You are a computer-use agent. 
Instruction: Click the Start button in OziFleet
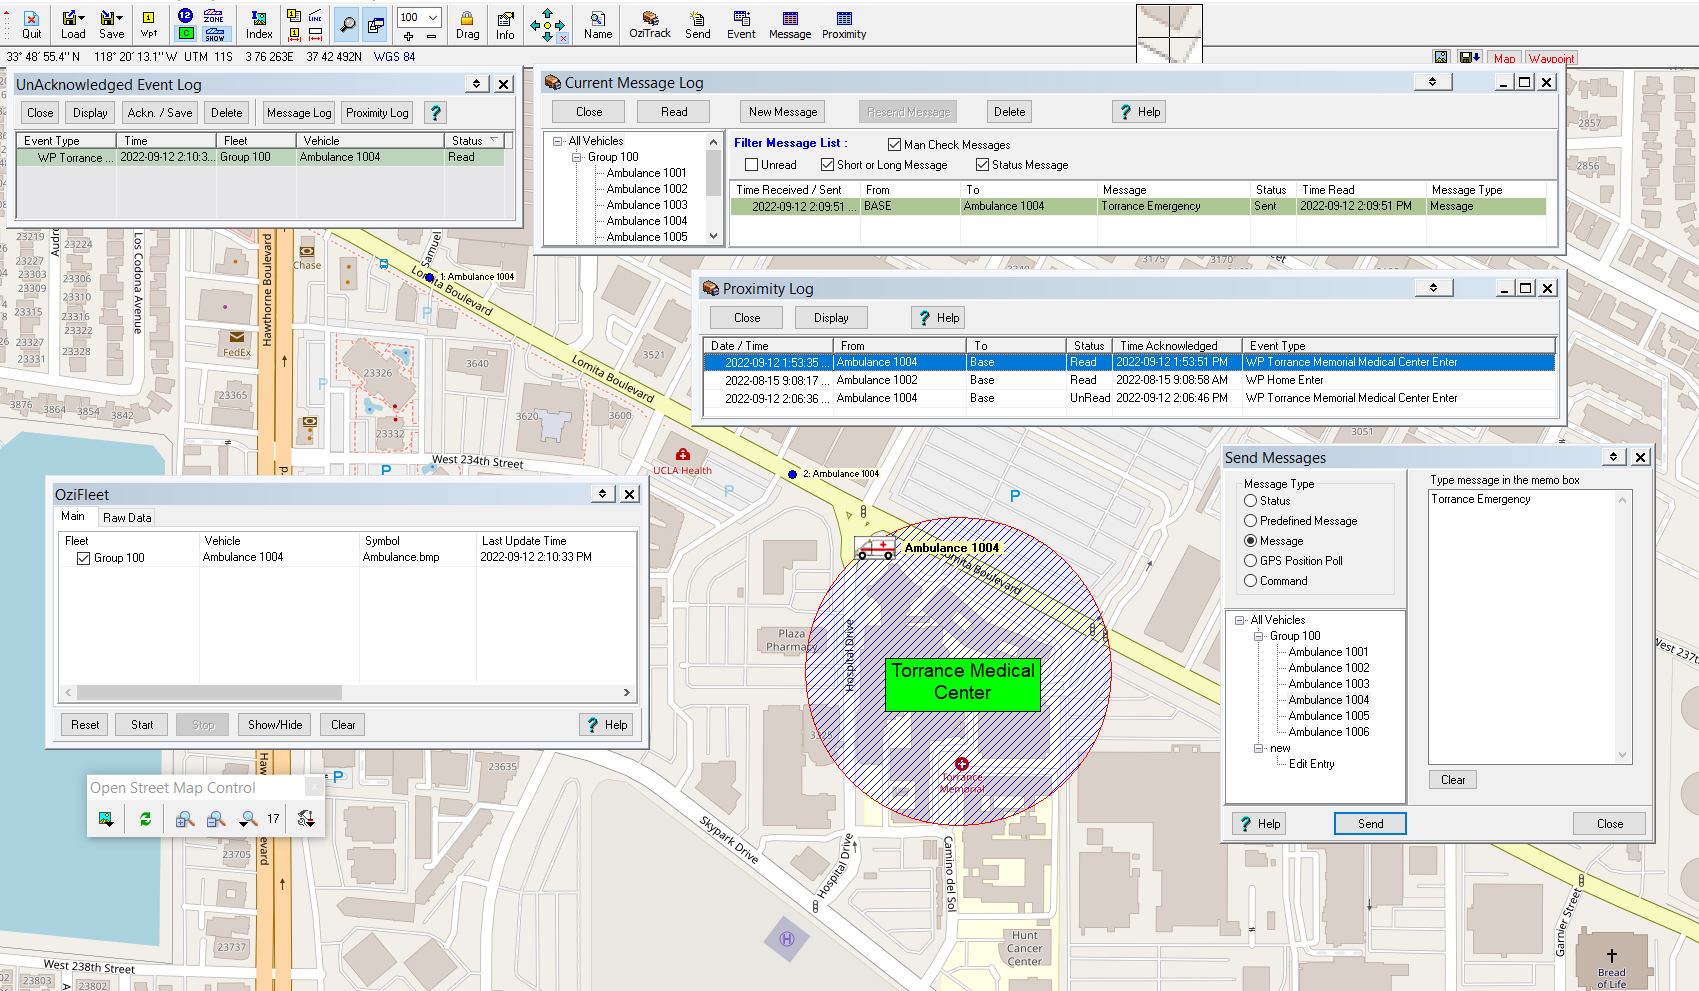[142, 725]
